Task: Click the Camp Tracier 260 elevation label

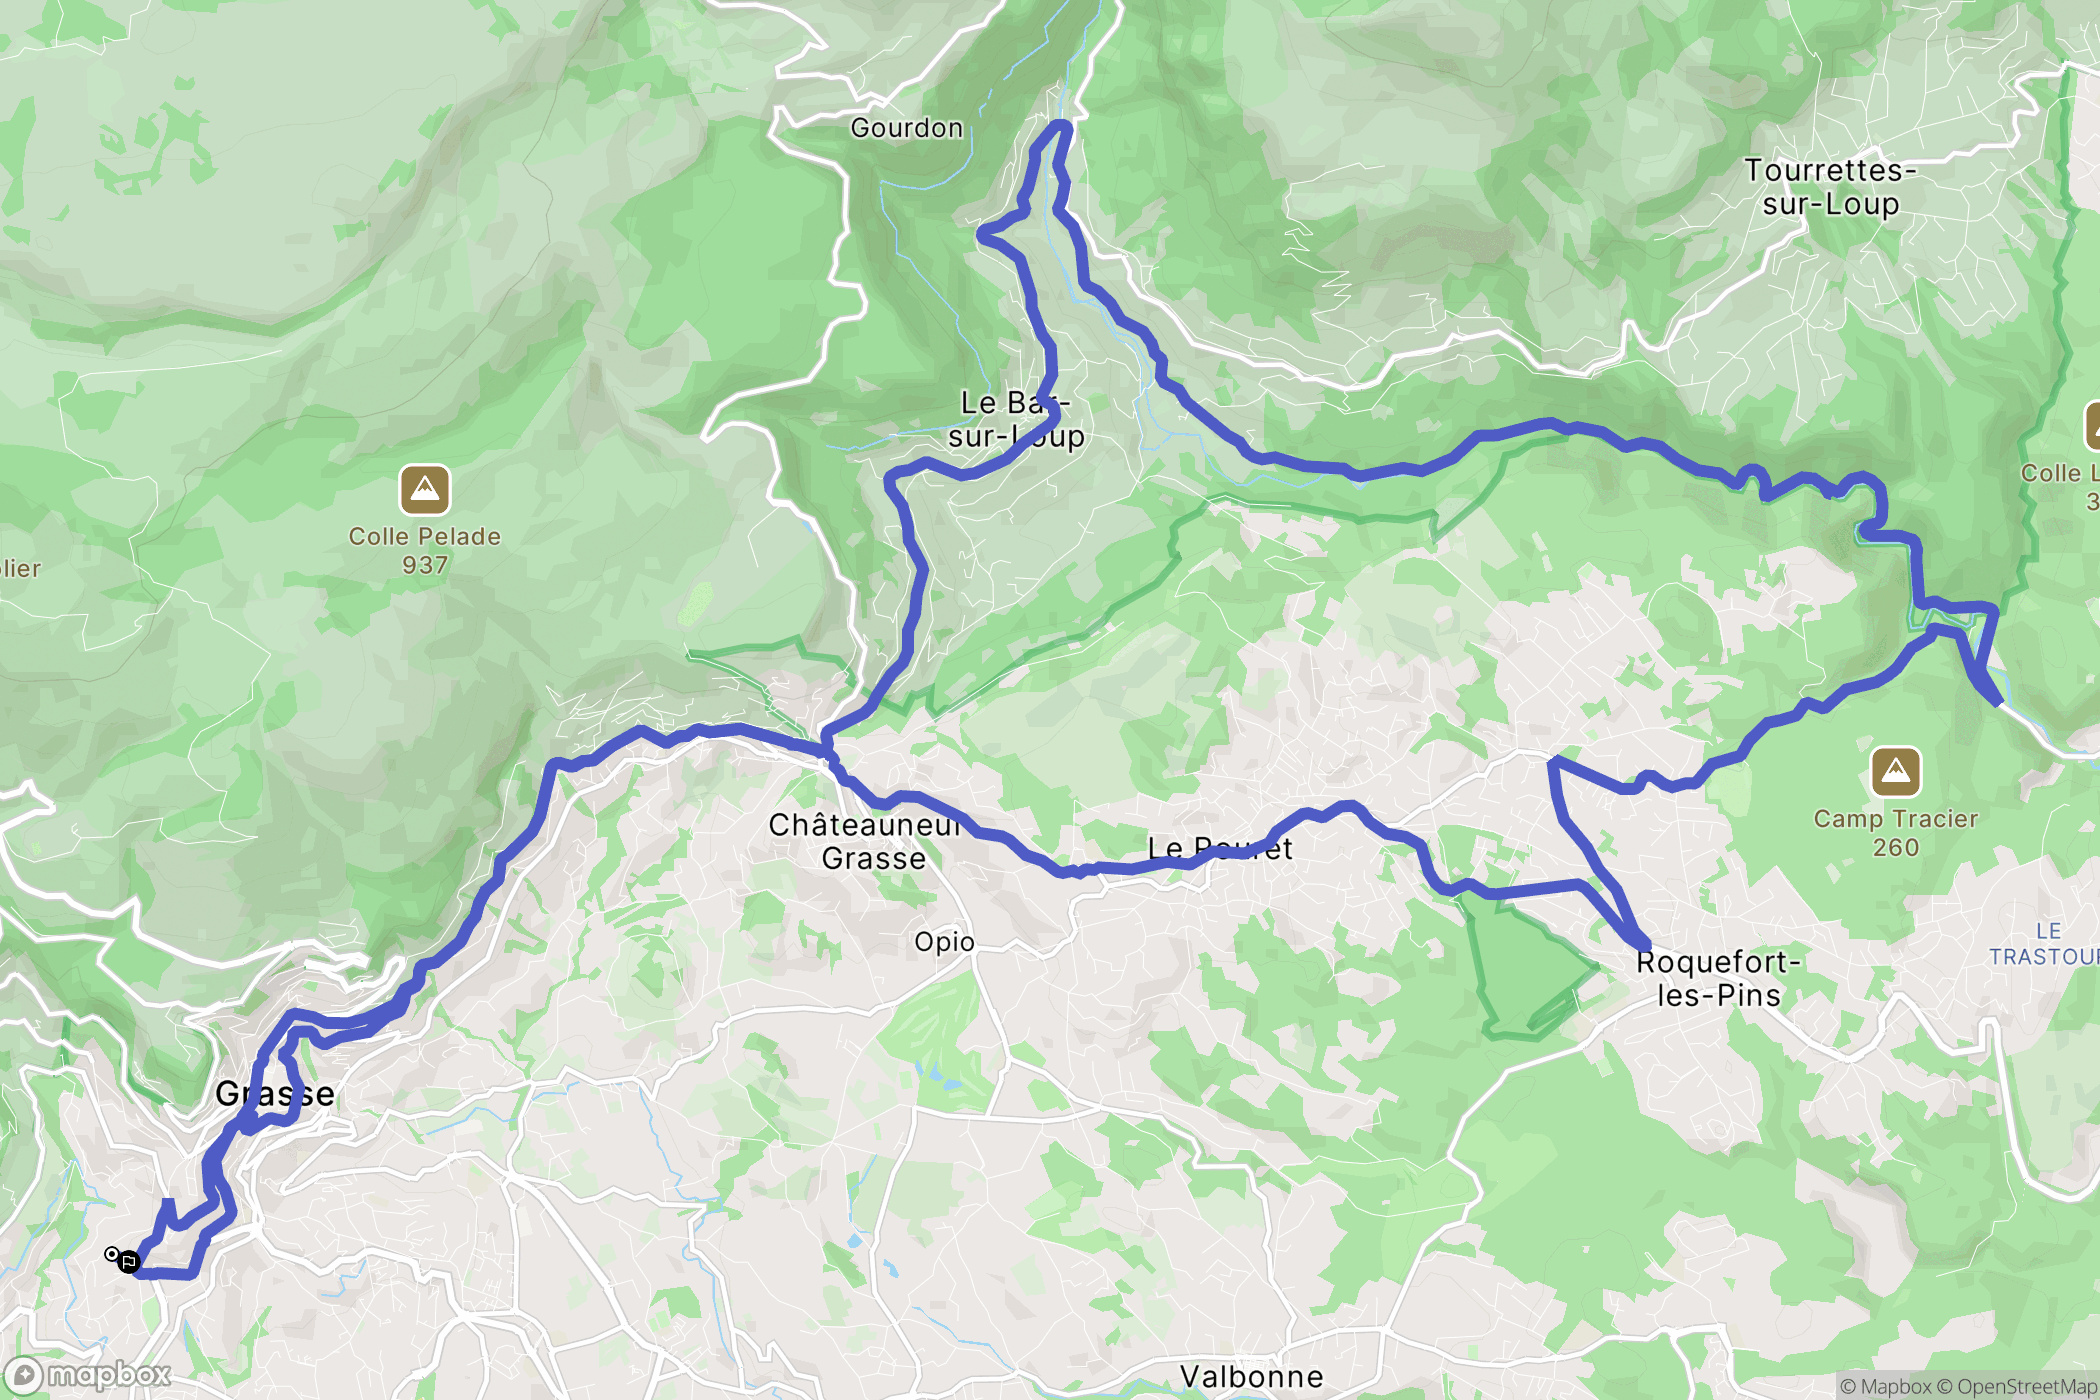Action: (x=1896, y=833)
